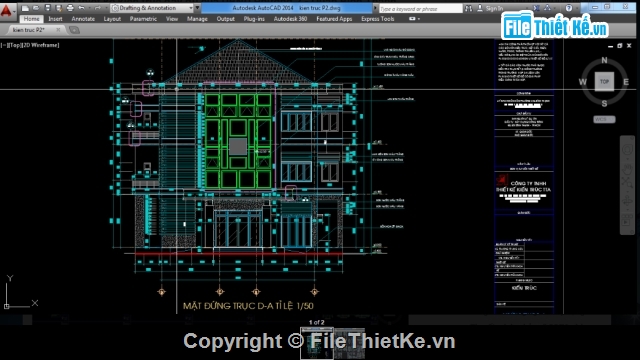
Task: Click the Undo arrow icon
Action: pyautogui.click(x=81, y=8)
